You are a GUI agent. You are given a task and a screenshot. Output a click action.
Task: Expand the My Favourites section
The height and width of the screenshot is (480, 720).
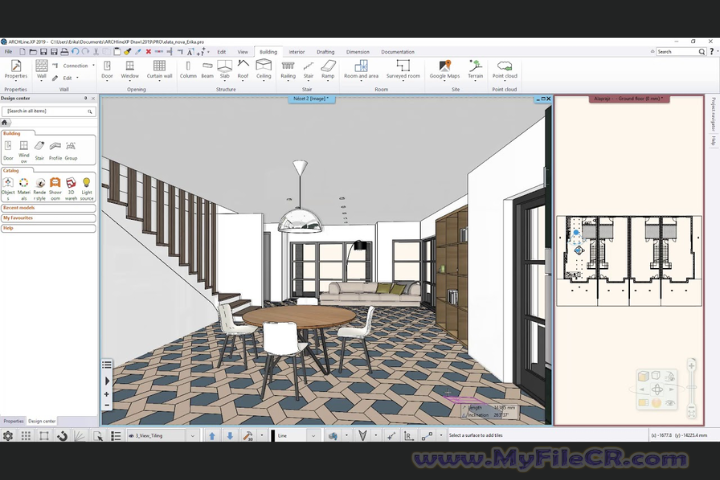(48, 218)
